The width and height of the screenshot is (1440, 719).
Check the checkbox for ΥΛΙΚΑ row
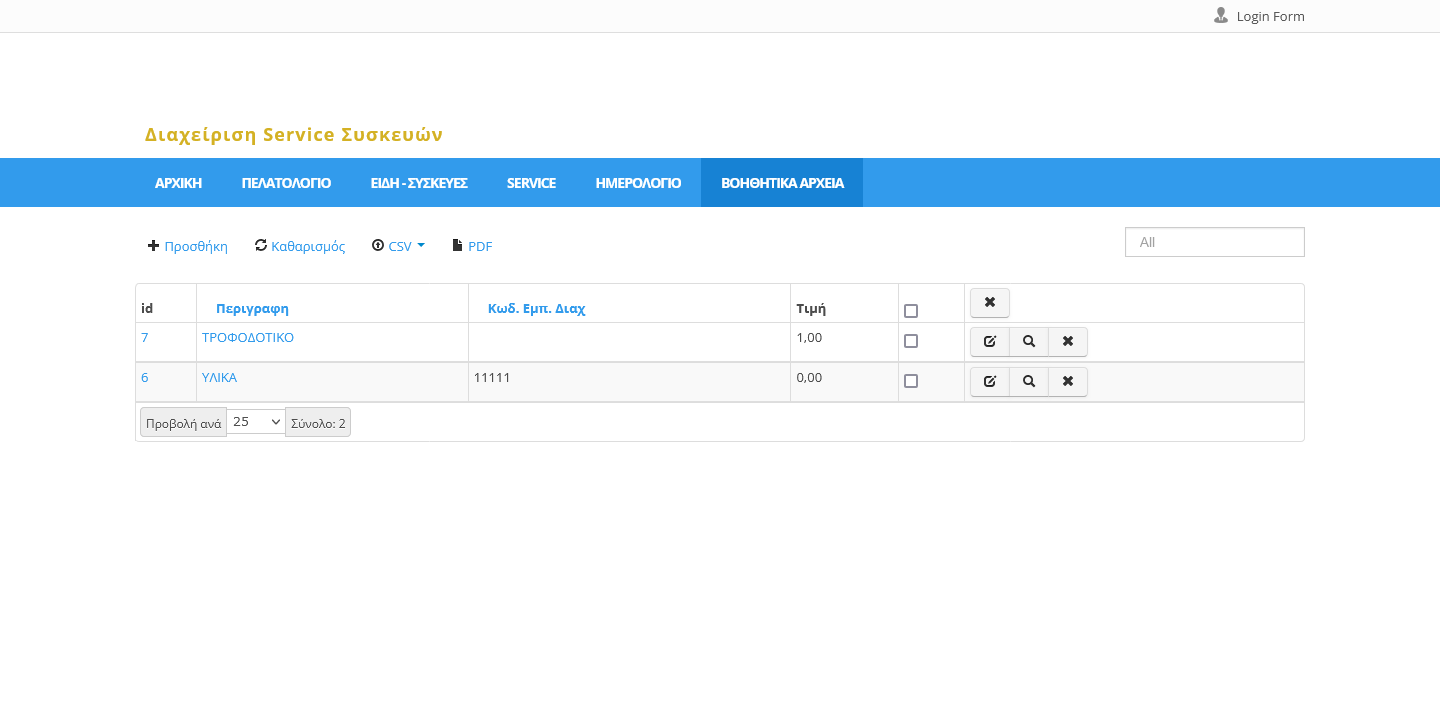[x=911, y=381]
